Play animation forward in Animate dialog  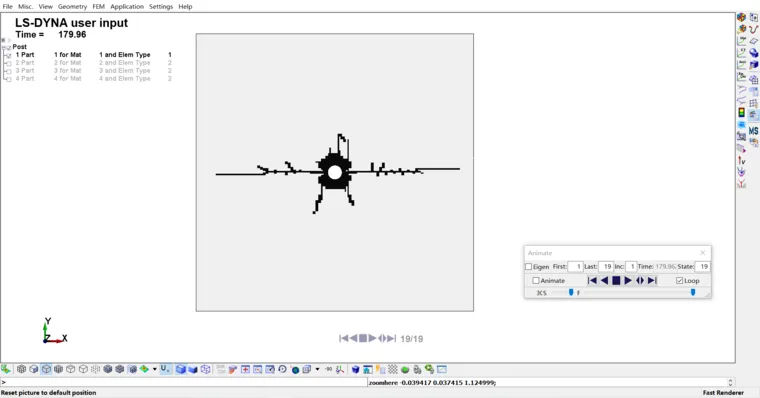pos(628,281)
